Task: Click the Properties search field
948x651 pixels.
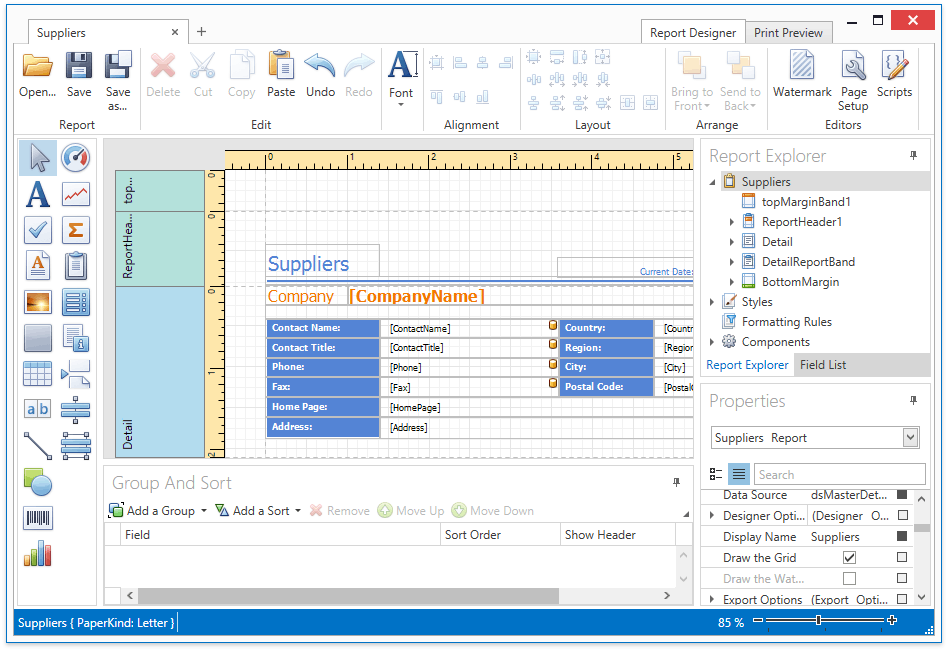Action: (841, 474)
